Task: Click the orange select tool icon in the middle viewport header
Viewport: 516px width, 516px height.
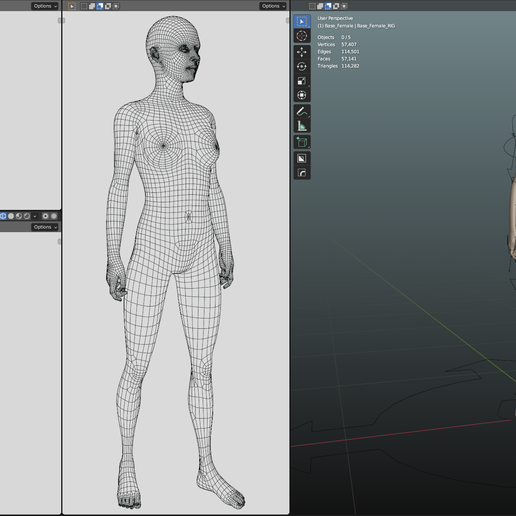Action: coord(72,6)
